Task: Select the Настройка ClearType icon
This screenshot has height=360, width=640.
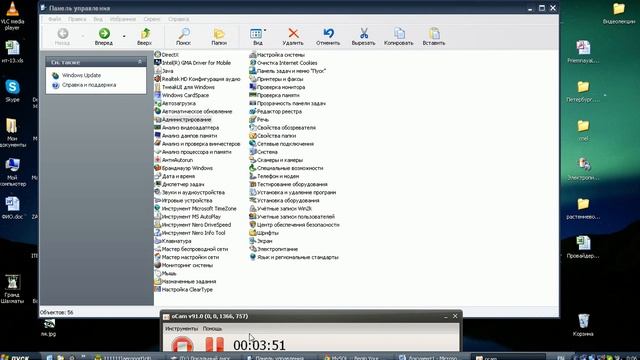Action: pyautogui.click(x=158, y=289)
